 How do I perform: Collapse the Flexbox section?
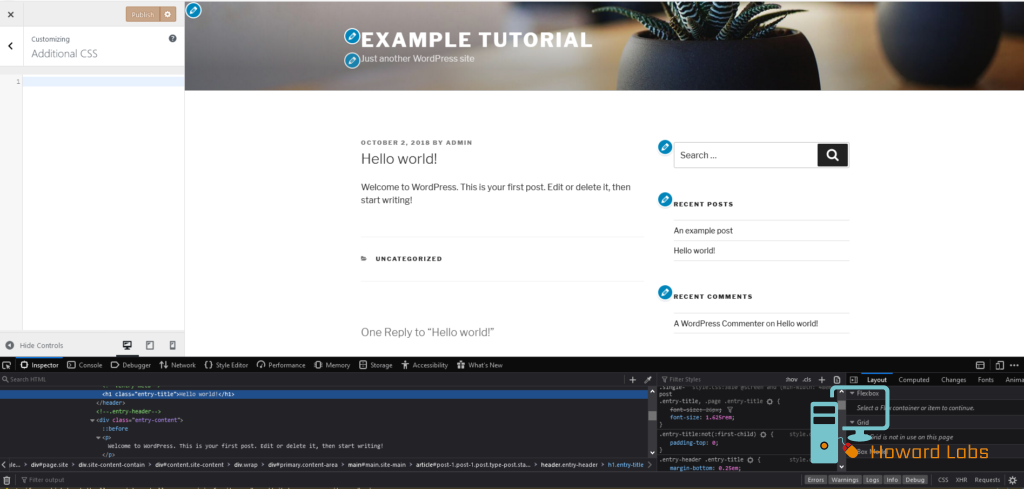click(852, 394)
